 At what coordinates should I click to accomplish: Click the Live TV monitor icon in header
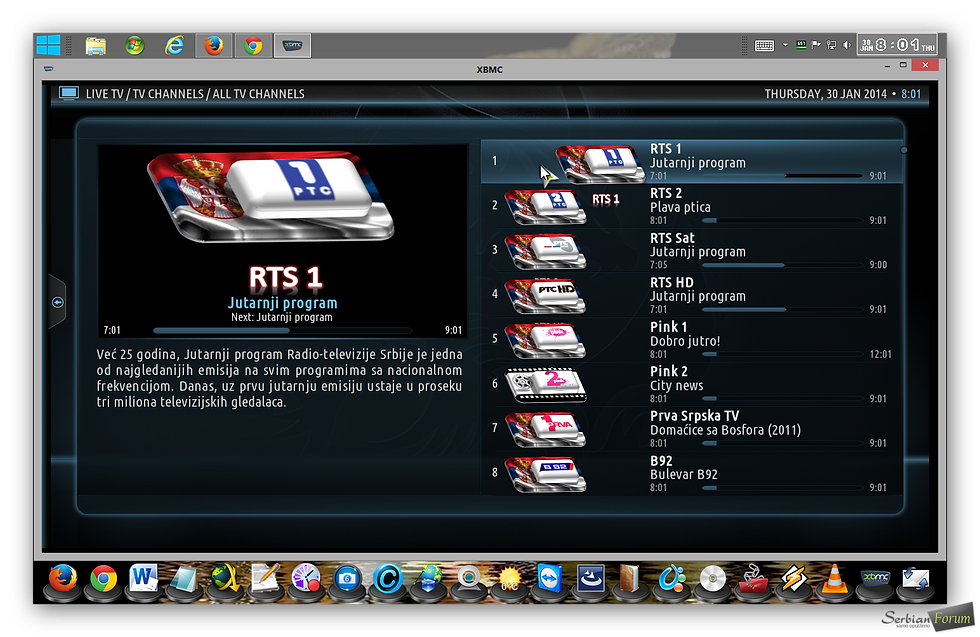(68, 94)
